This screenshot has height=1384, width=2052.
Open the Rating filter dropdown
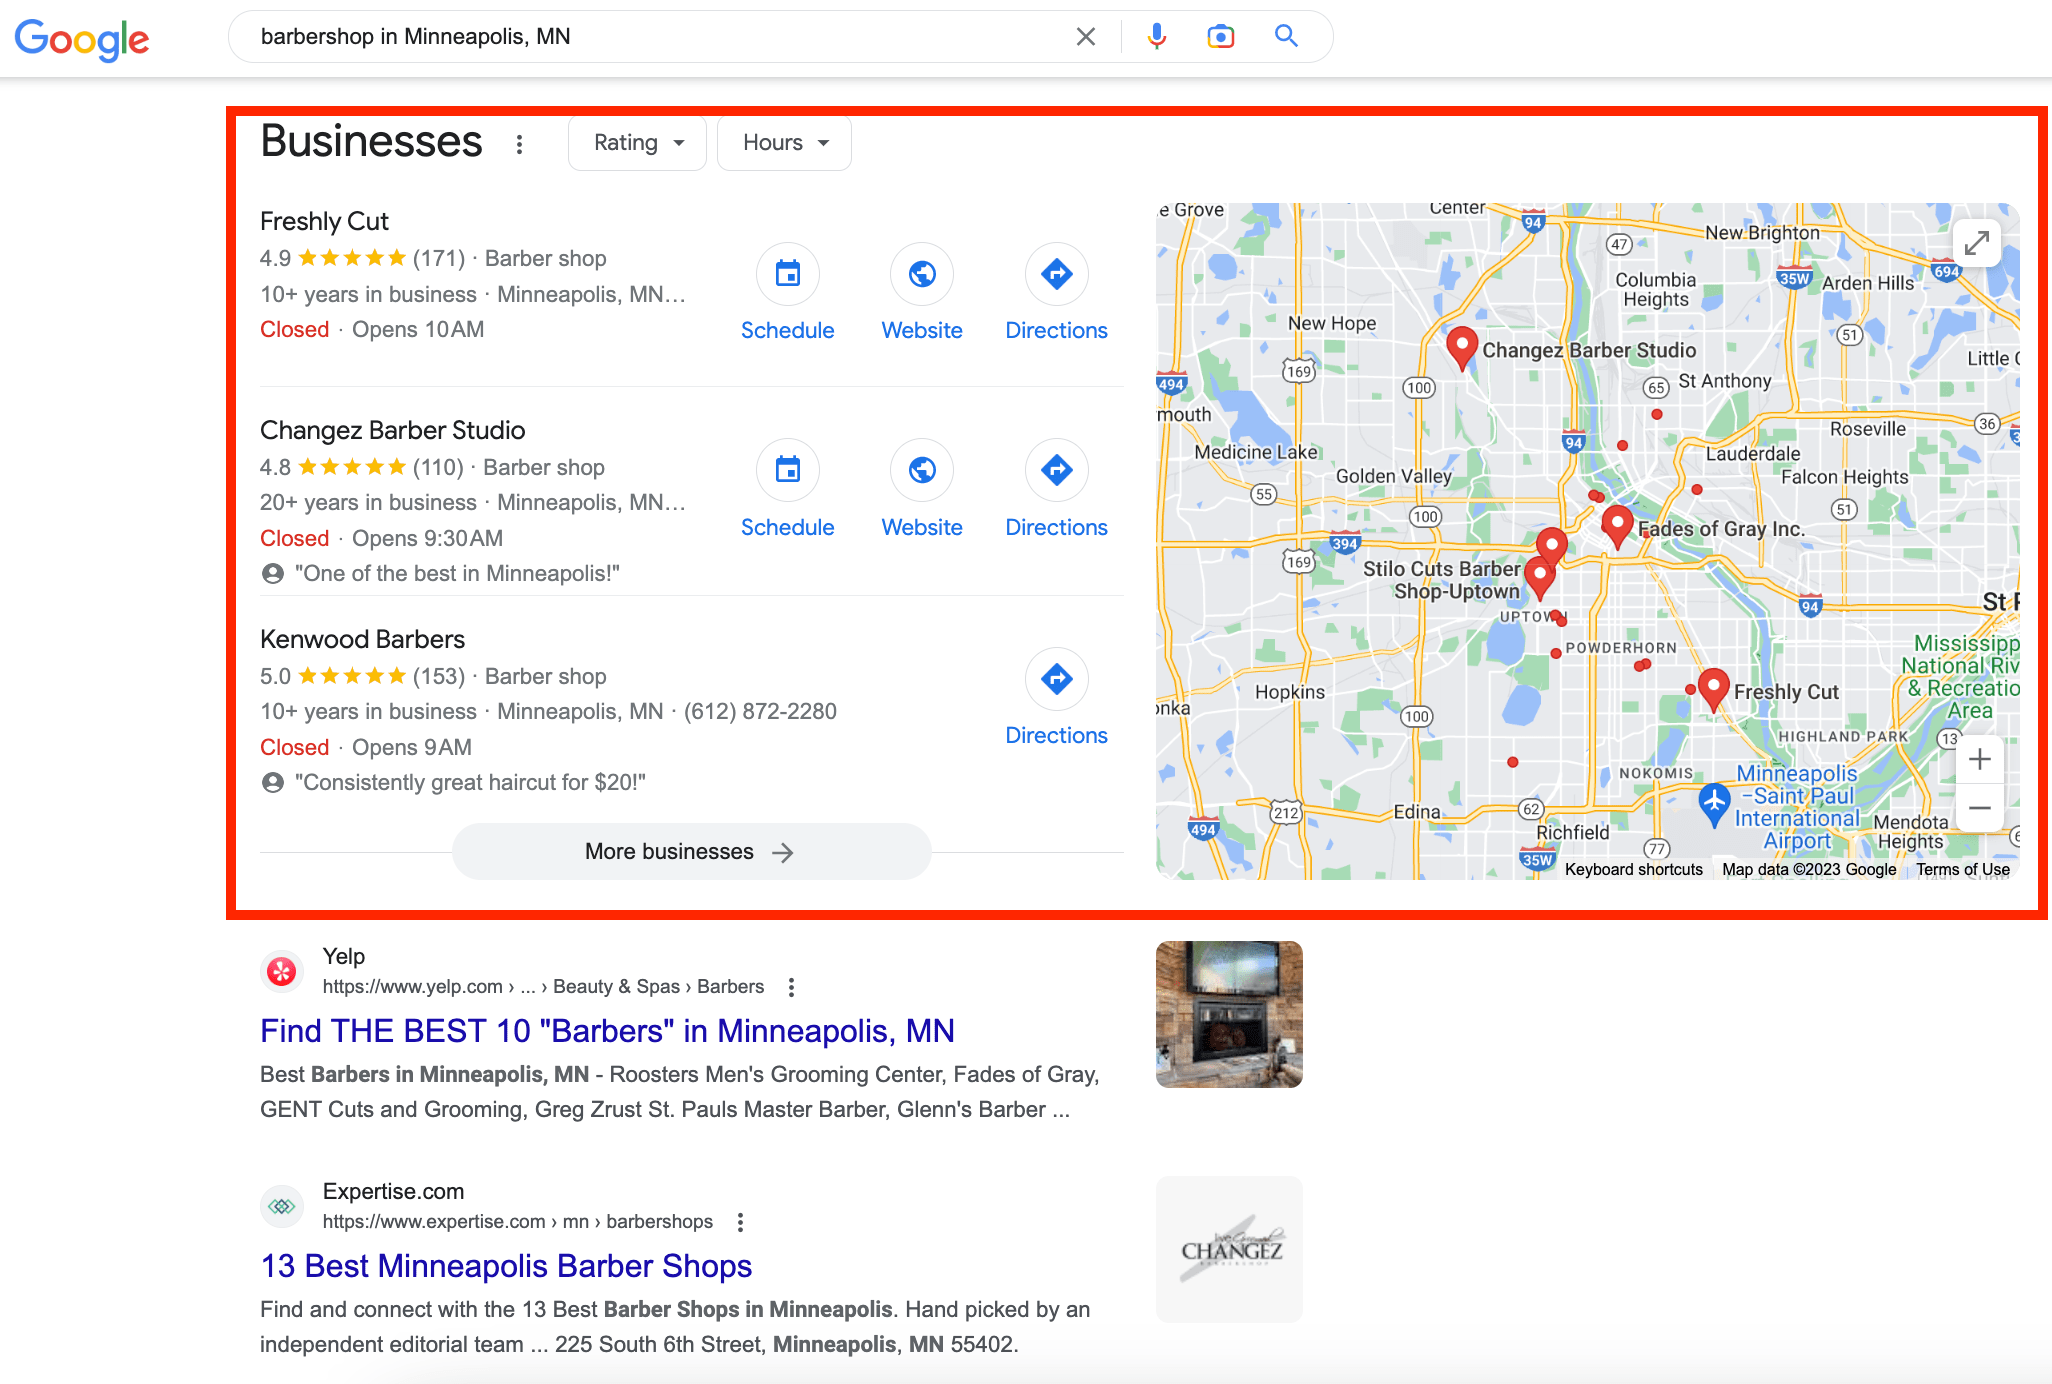point(637,142)
